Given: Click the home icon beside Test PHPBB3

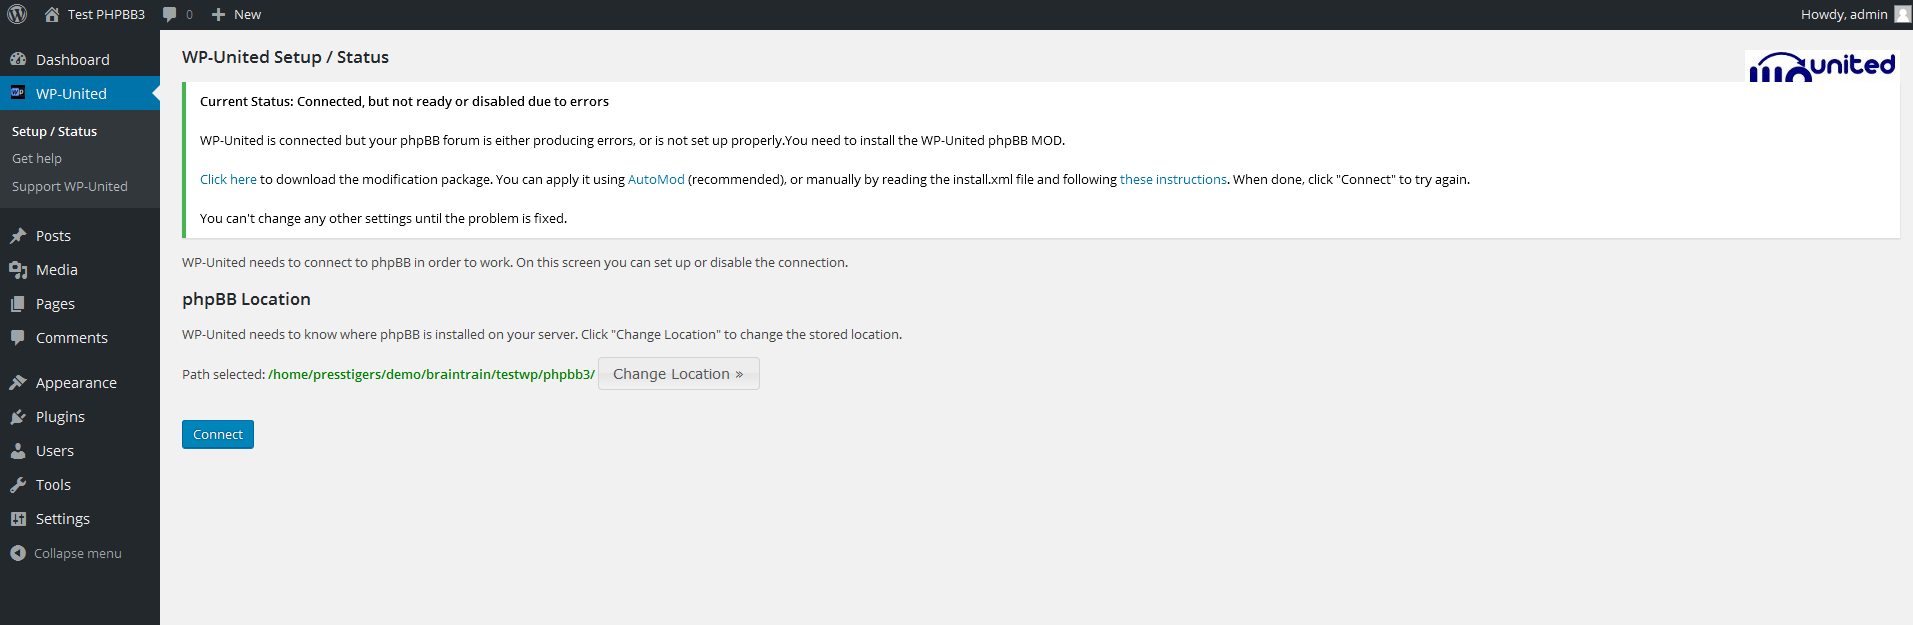Looking at the screenshot, I should tap(52, 14).
